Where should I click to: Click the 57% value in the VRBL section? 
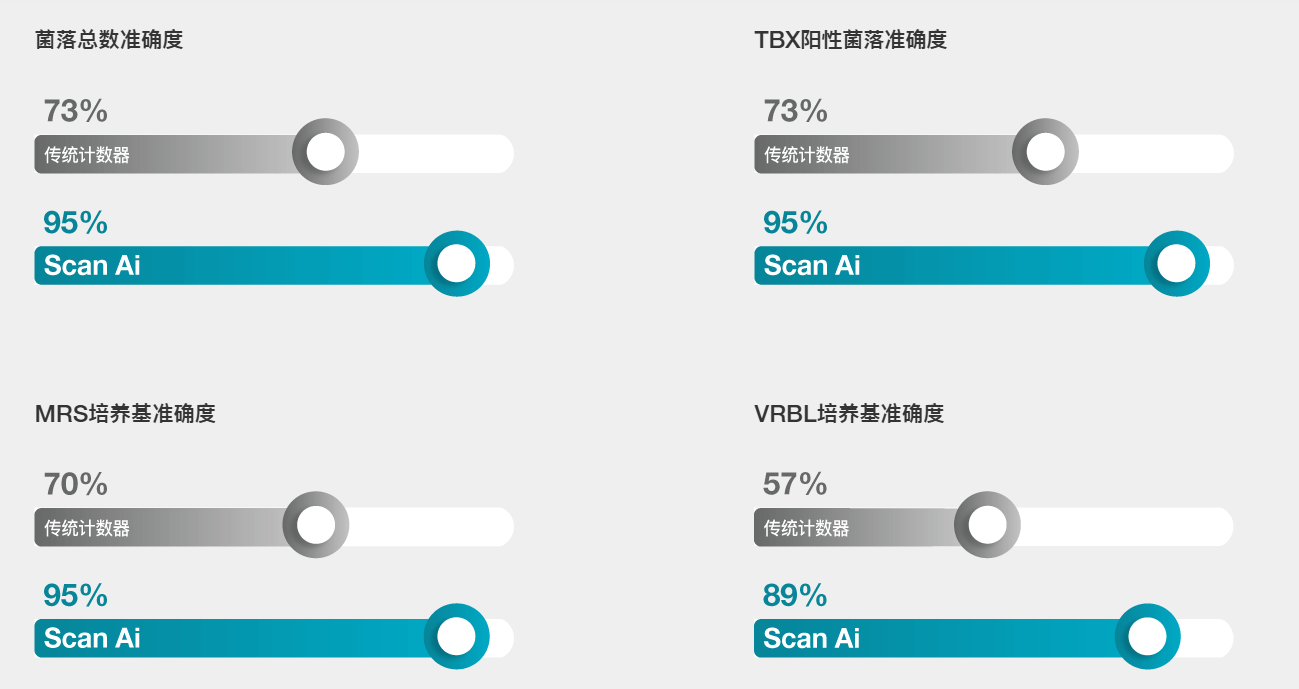pyautogui.click(x=795, y=485)
